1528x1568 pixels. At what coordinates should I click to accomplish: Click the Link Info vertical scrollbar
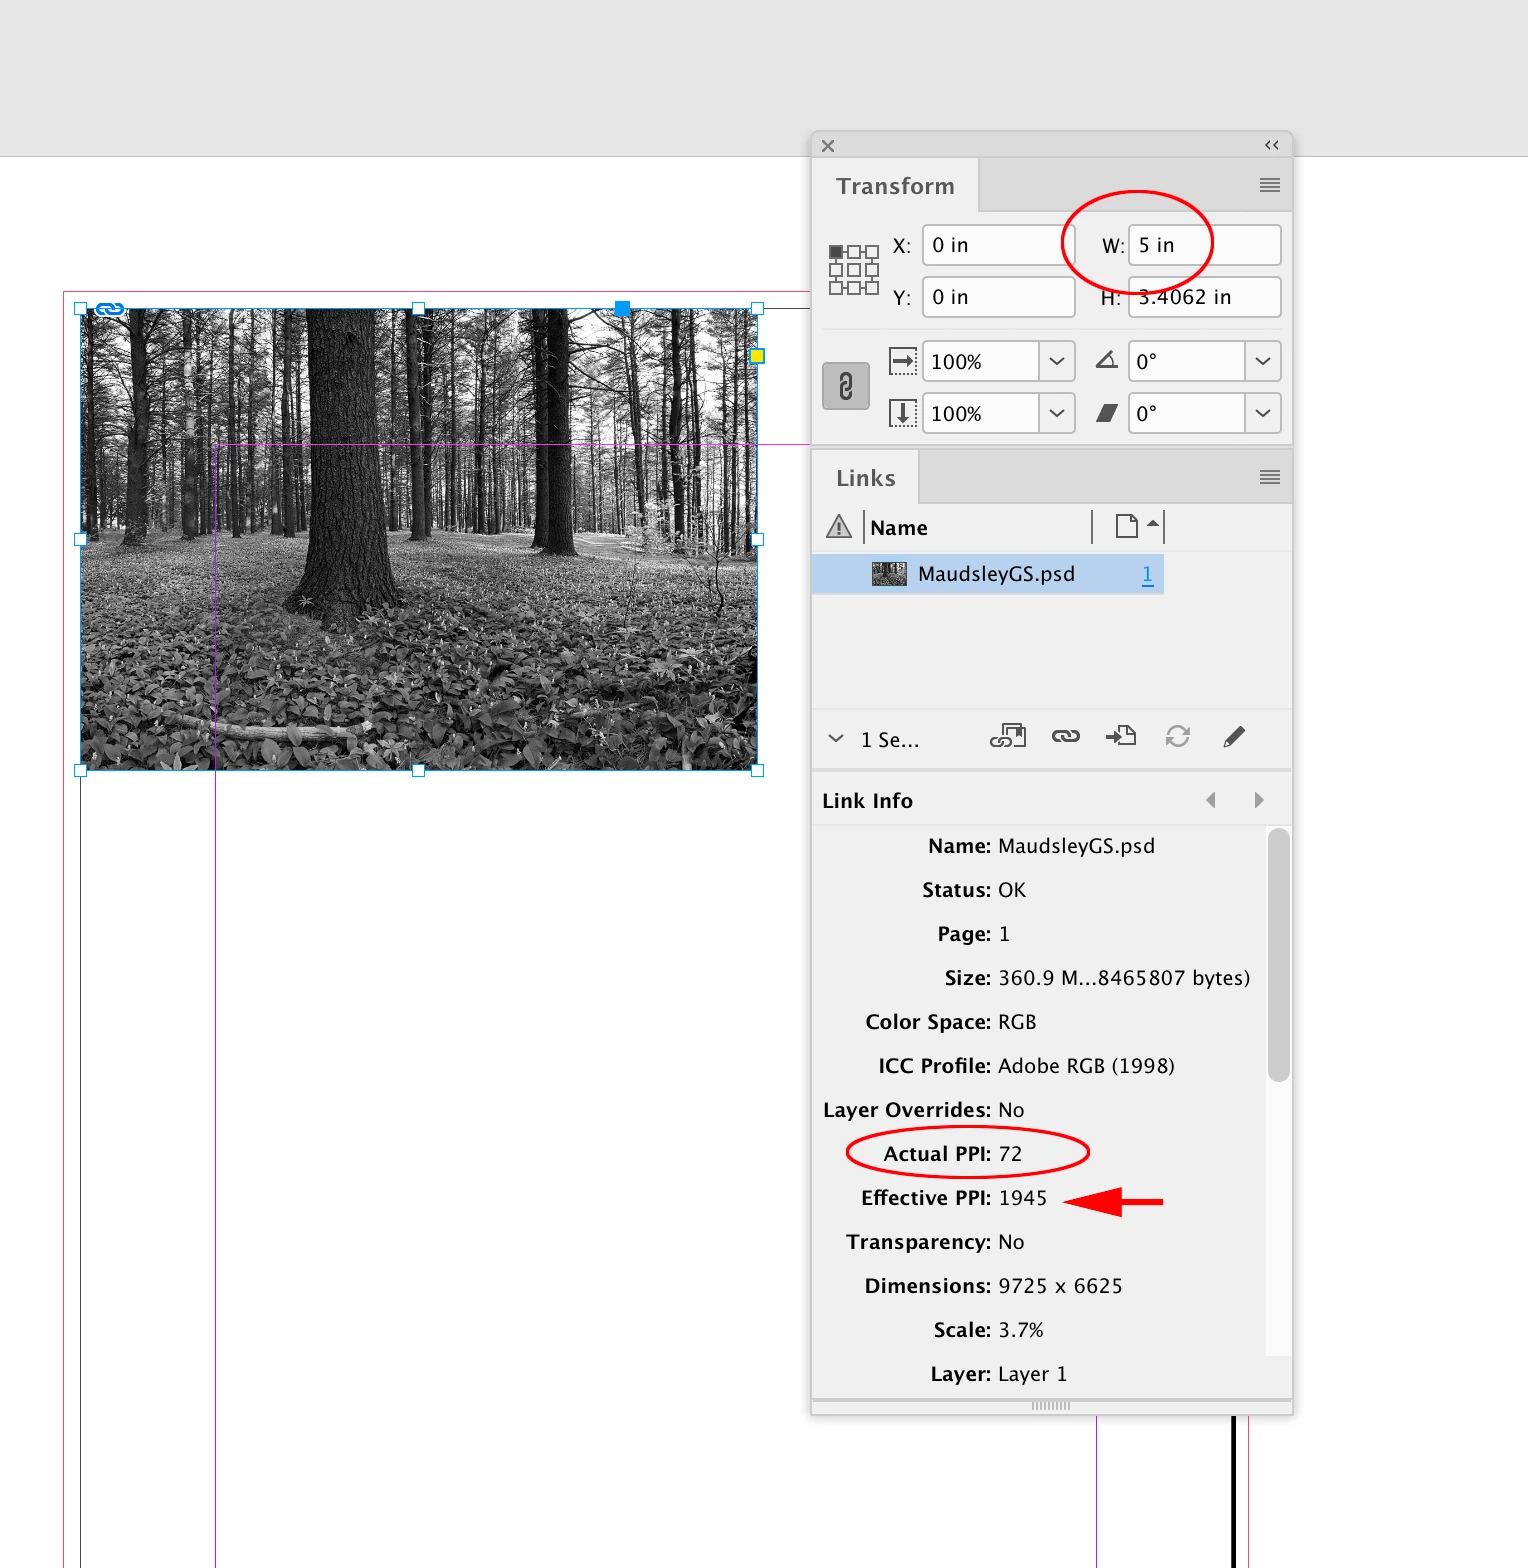pos(1278,955)
